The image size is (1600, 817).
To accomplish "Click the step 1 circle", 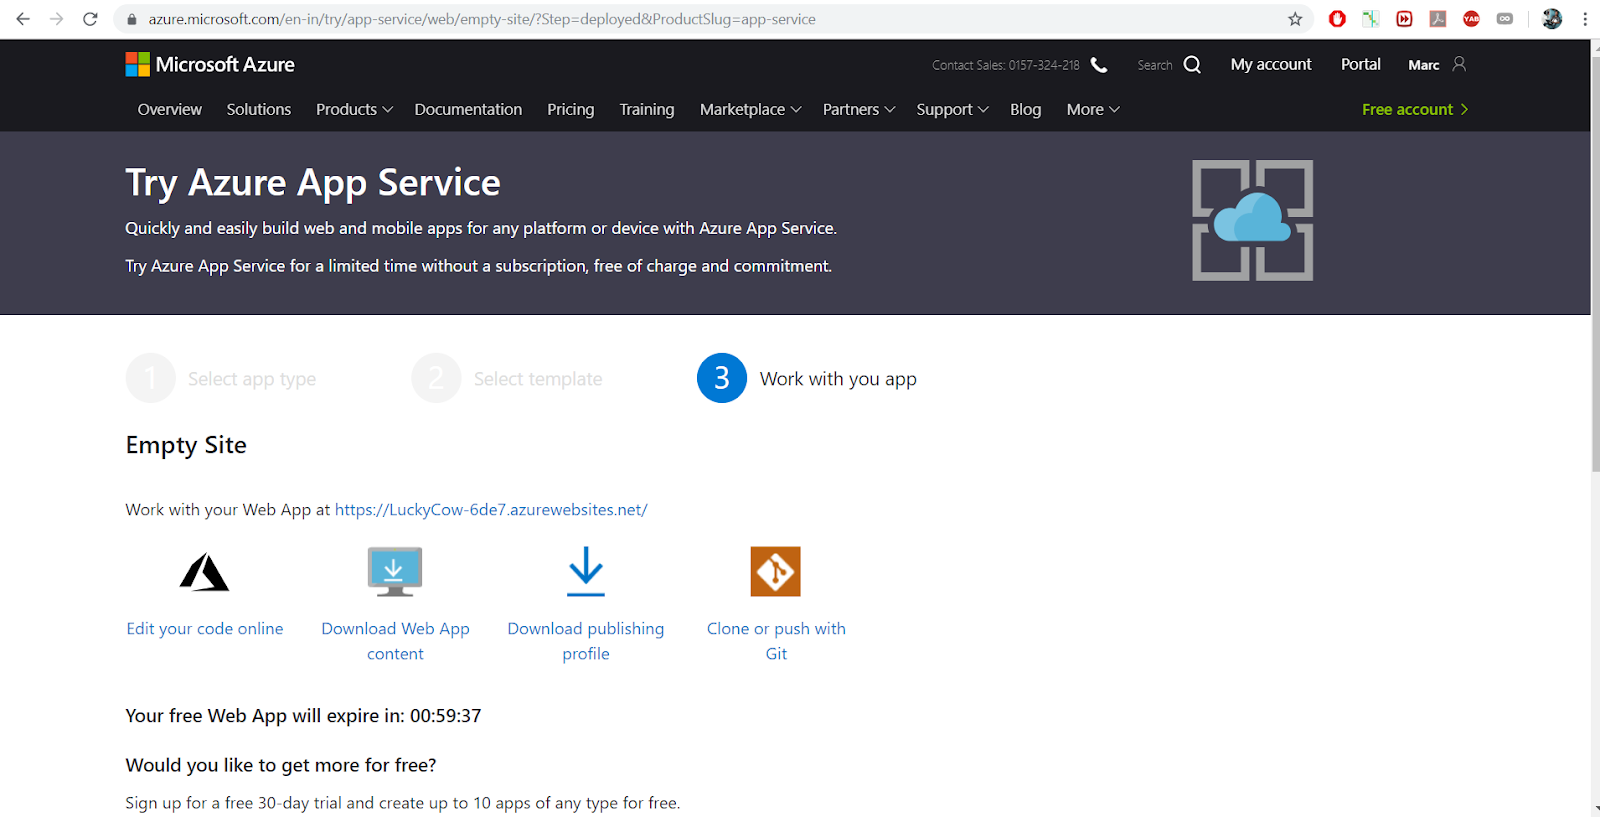I will click(151, 378).
